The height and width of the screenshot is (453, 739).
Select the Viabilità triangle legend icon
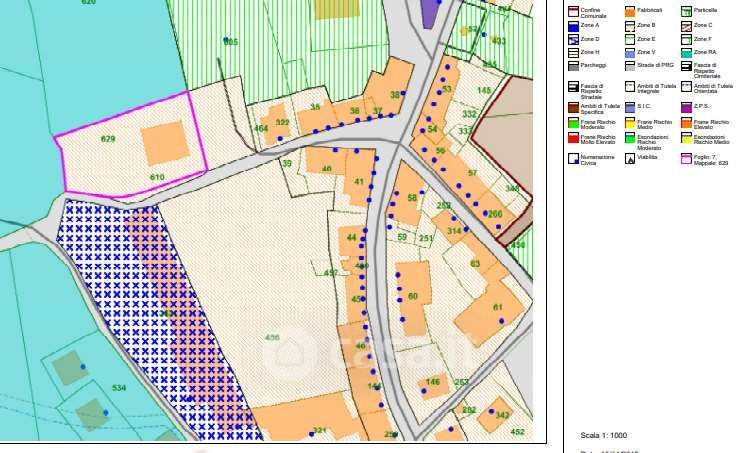tap(630, 159)
